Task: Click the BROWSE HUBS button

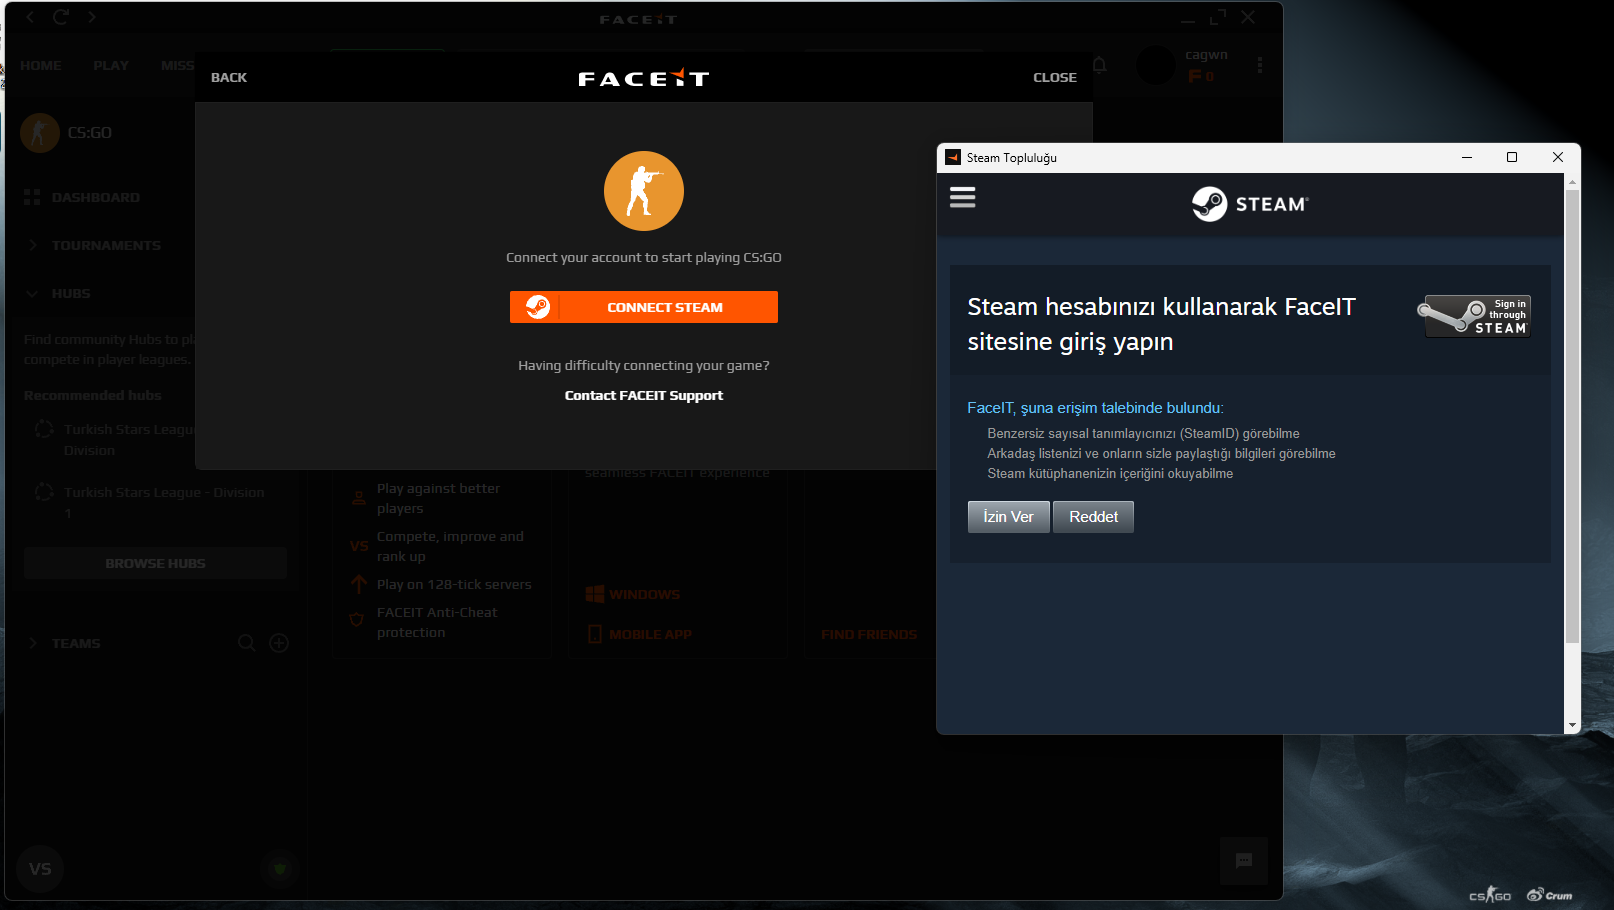Action: (156, 564)
